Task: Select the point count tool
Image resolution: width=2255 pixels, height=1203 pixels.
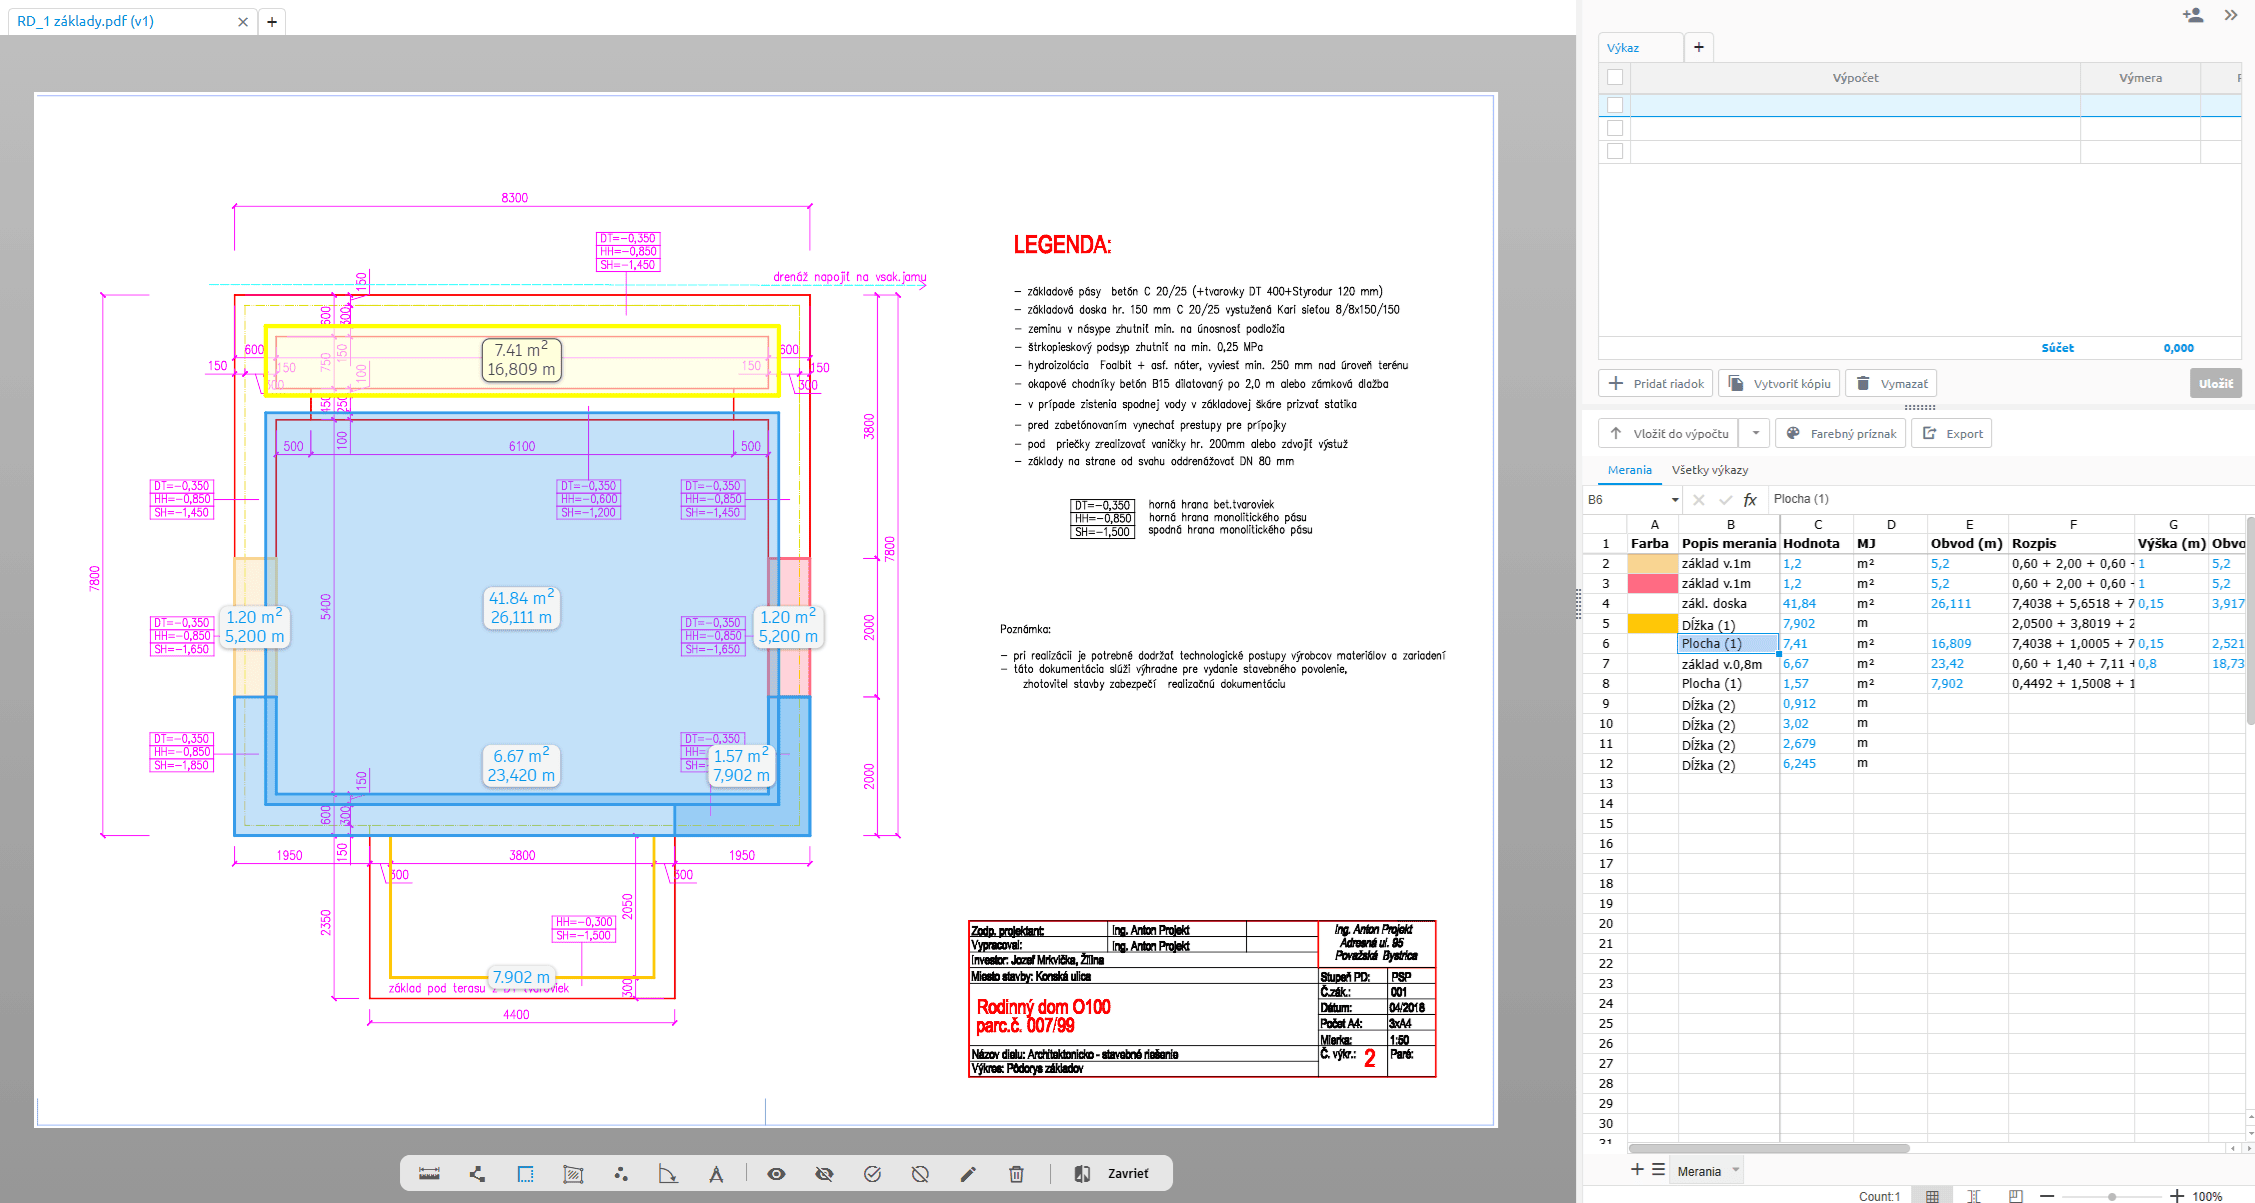Action: click(621, 1174)
